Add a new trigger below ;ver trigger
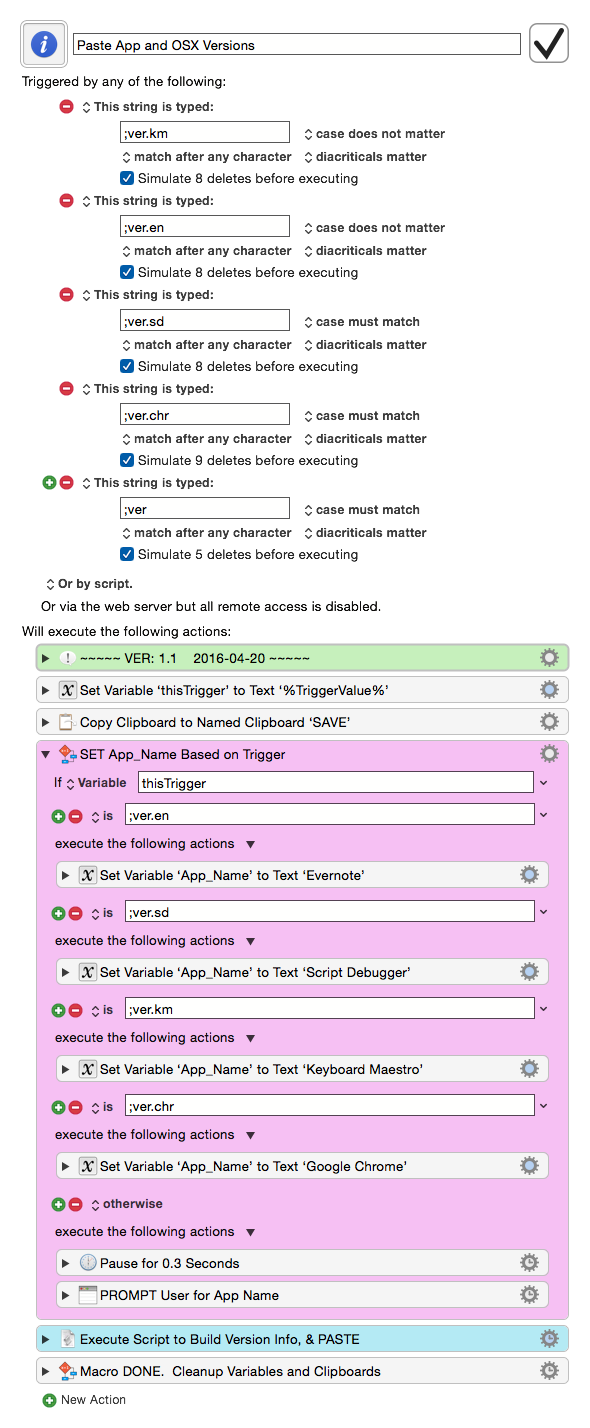This screenshot has height=1428, width=590. (x=49, y=483)
